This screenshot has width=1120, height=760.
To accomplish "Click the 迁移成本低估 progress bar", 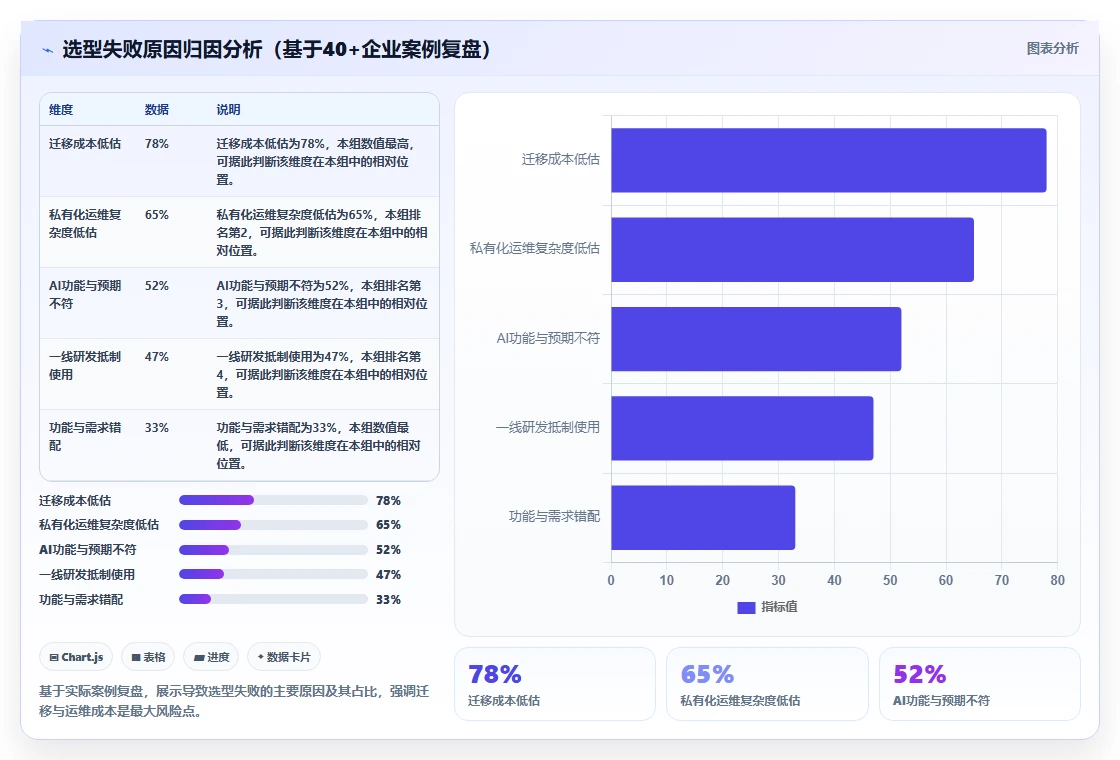I will click(x=273, y=500).
